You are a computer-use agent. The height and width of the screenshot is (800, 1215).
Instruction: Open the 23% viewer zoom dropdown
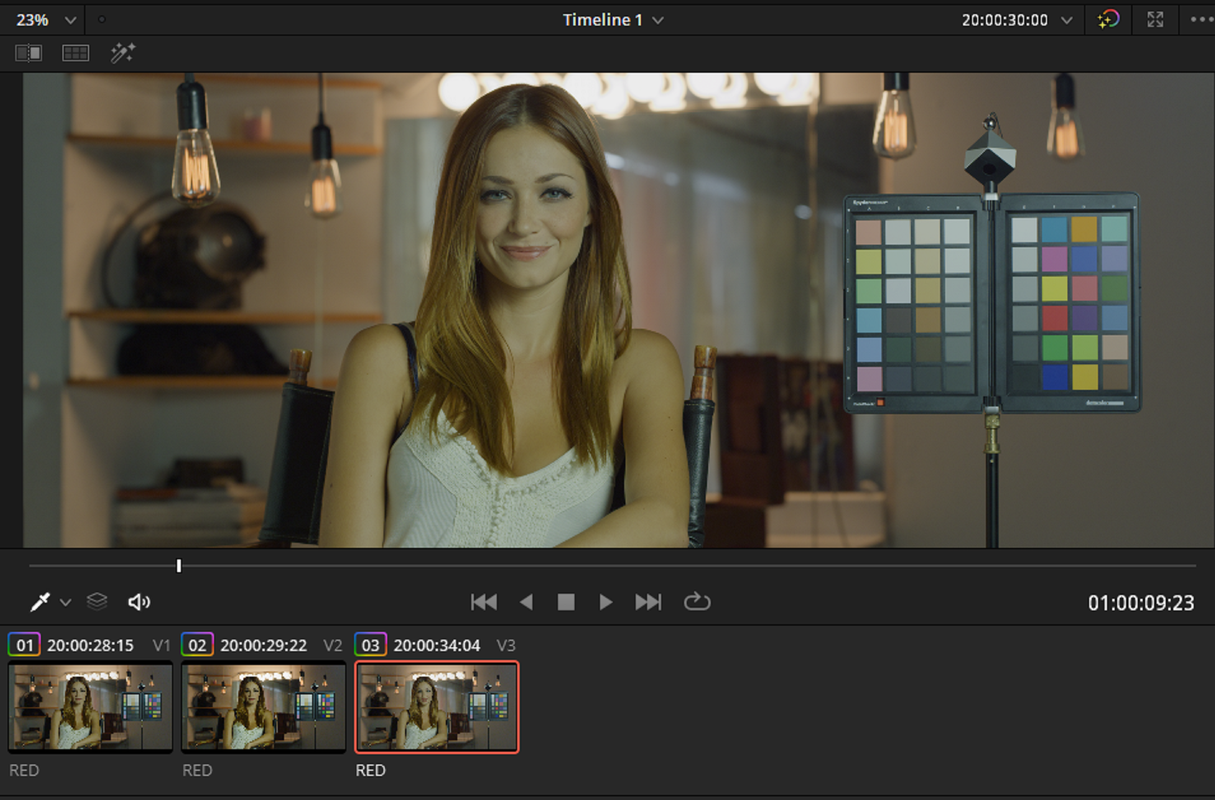click(47, 20)
